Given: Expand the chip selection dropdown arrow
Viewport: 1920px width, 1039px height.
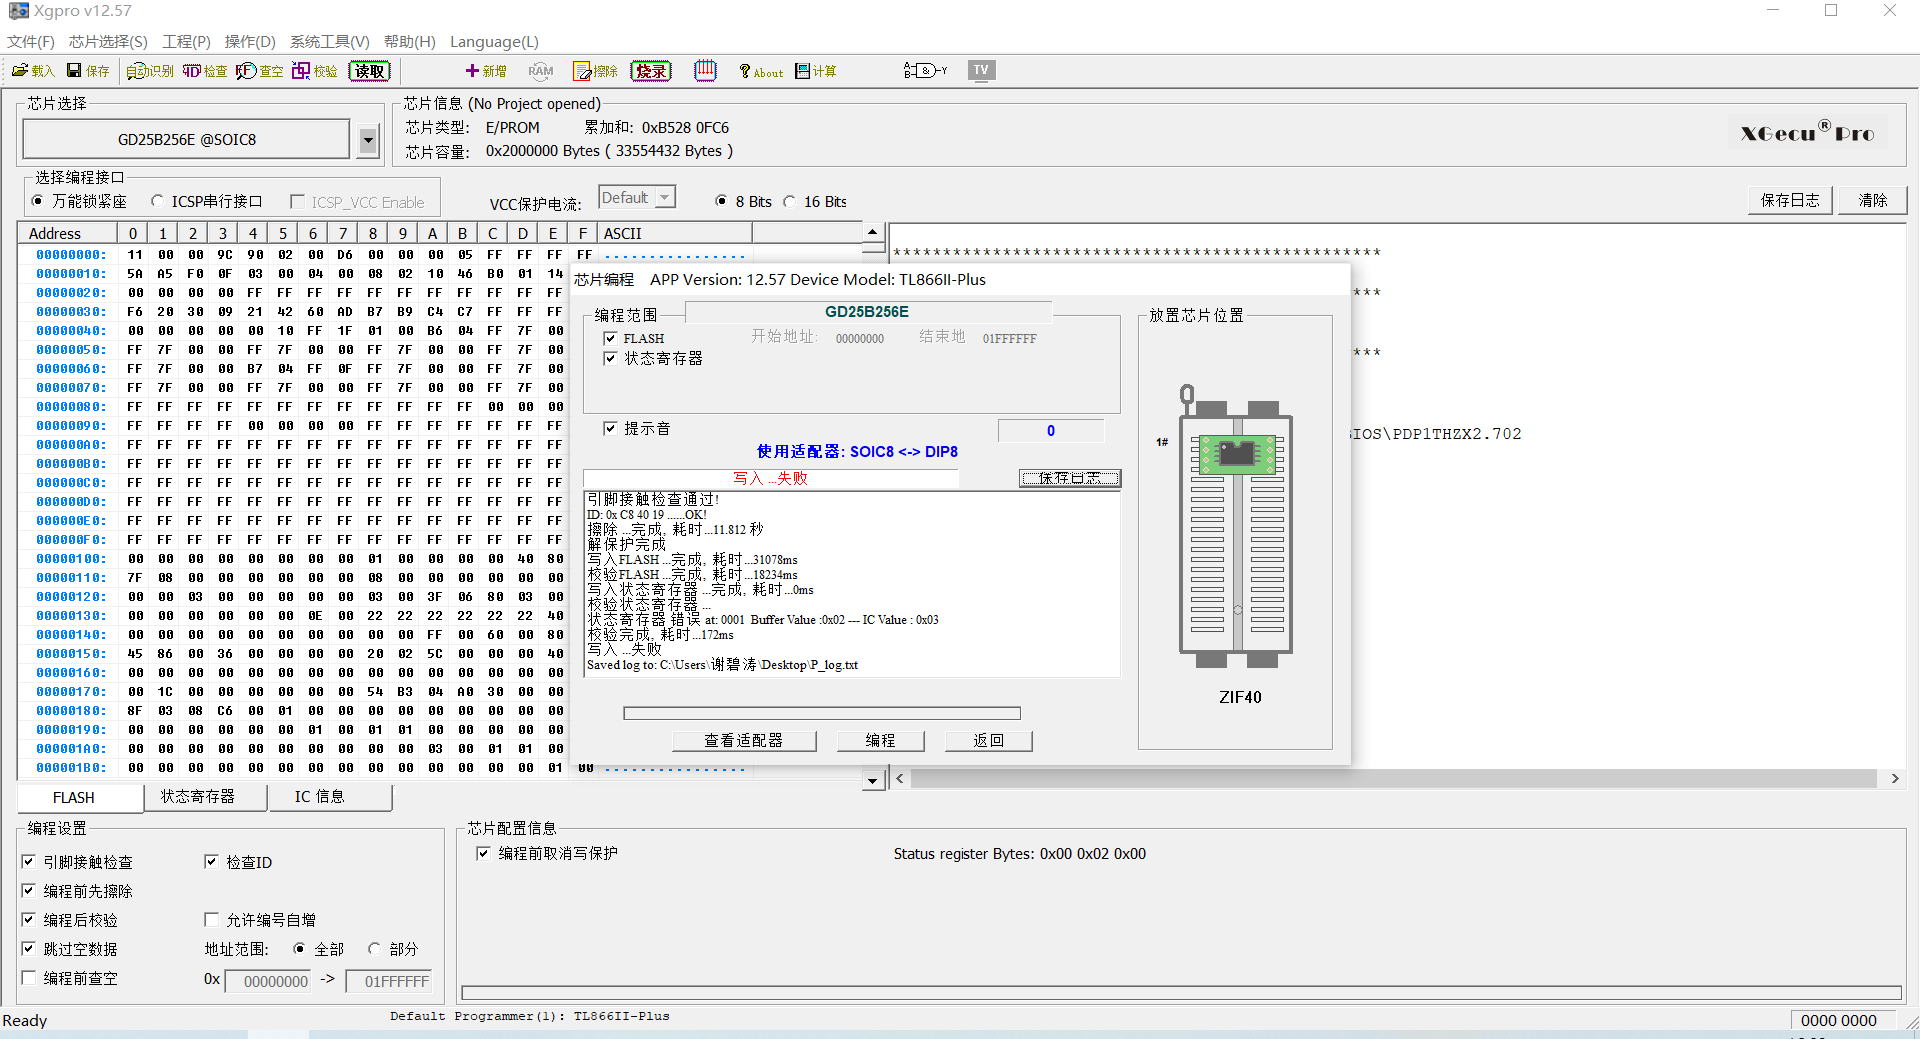Looking at the screenshot, I should (x=368, y=140).
